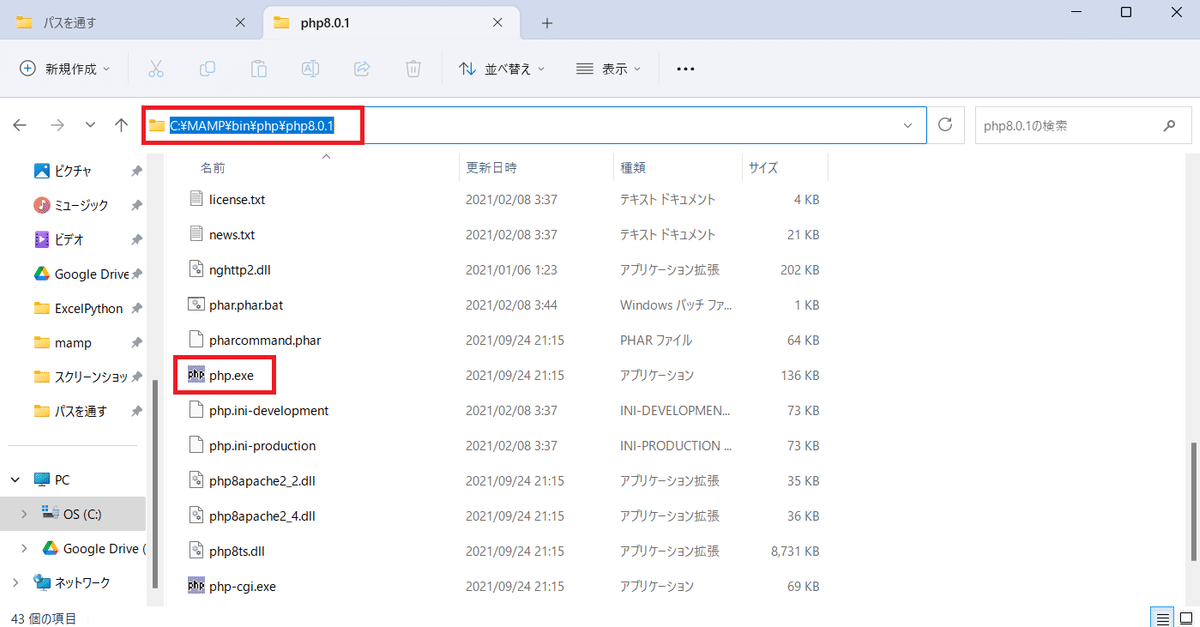The image size is (1200, 627).
Task: Open the 並べ替え sort dropdown
Action: click(x=502, y=68)
